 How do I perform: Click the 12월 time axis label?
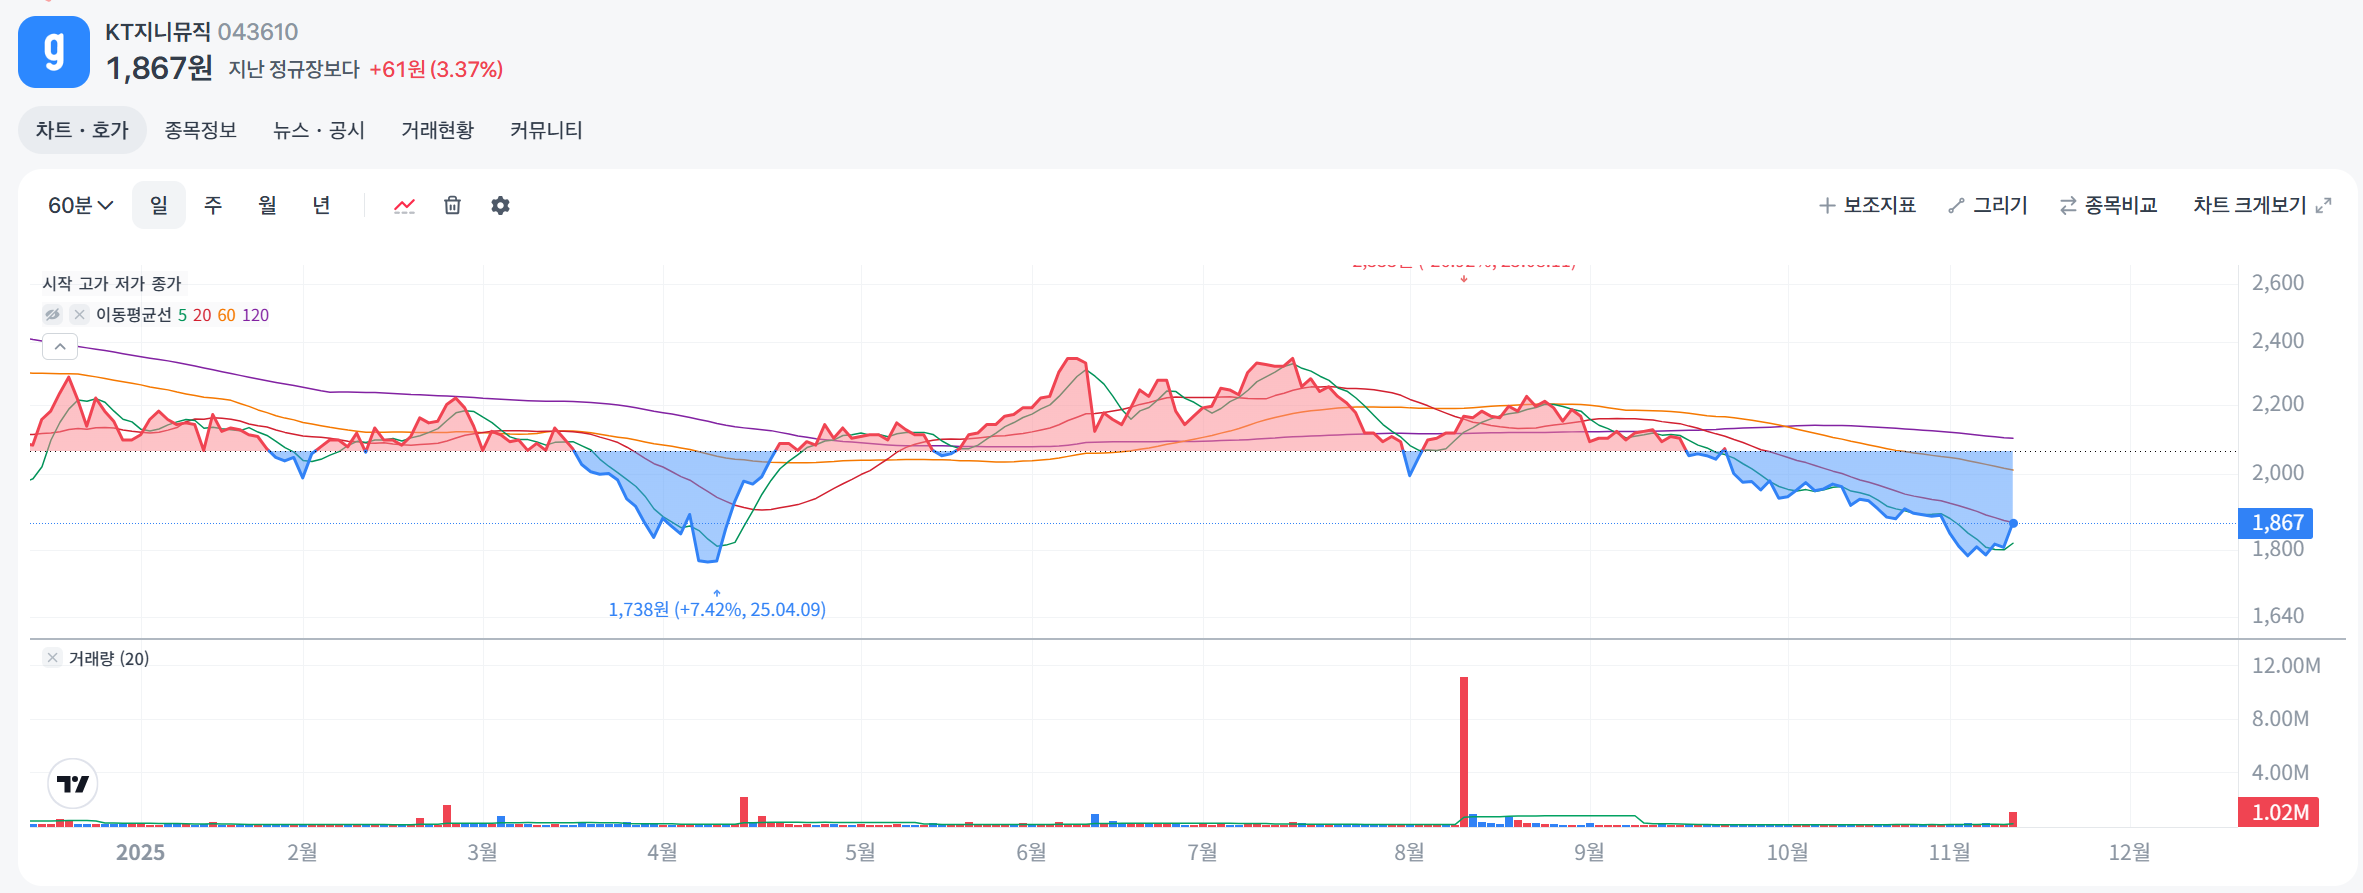2129,852
